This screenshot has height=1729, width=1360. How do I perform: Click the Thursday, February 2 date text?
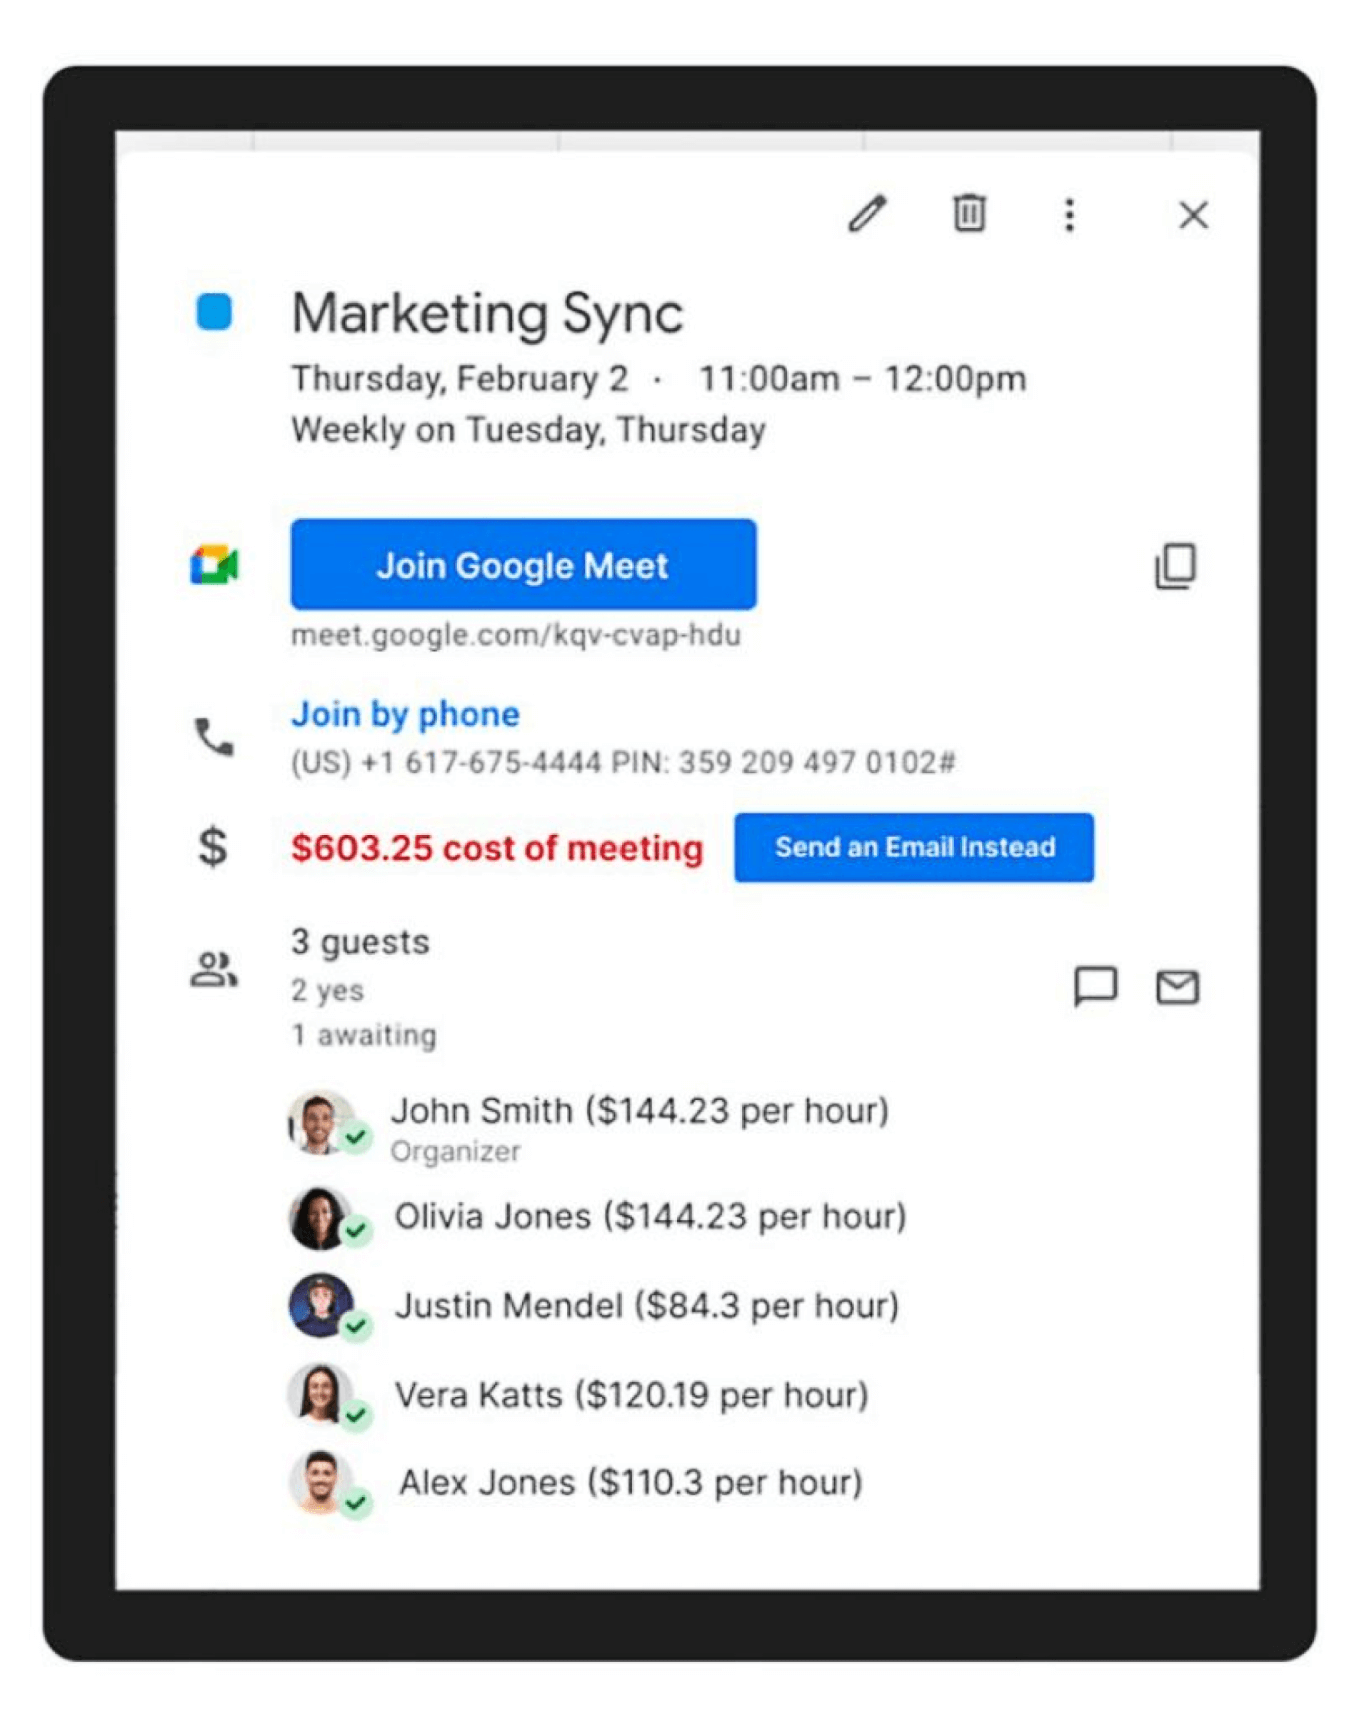[460, 379]
